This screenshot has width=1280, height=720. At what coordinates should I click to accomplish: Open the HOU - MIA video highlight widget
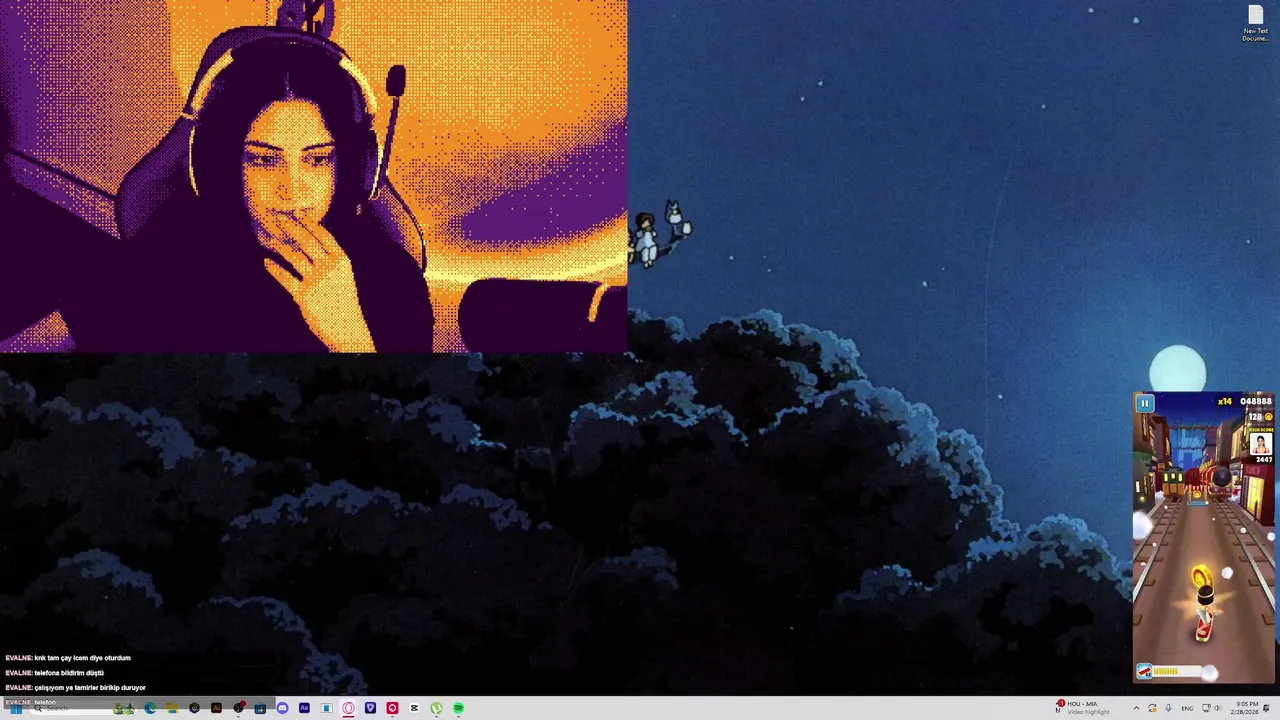click(1083, 708)
